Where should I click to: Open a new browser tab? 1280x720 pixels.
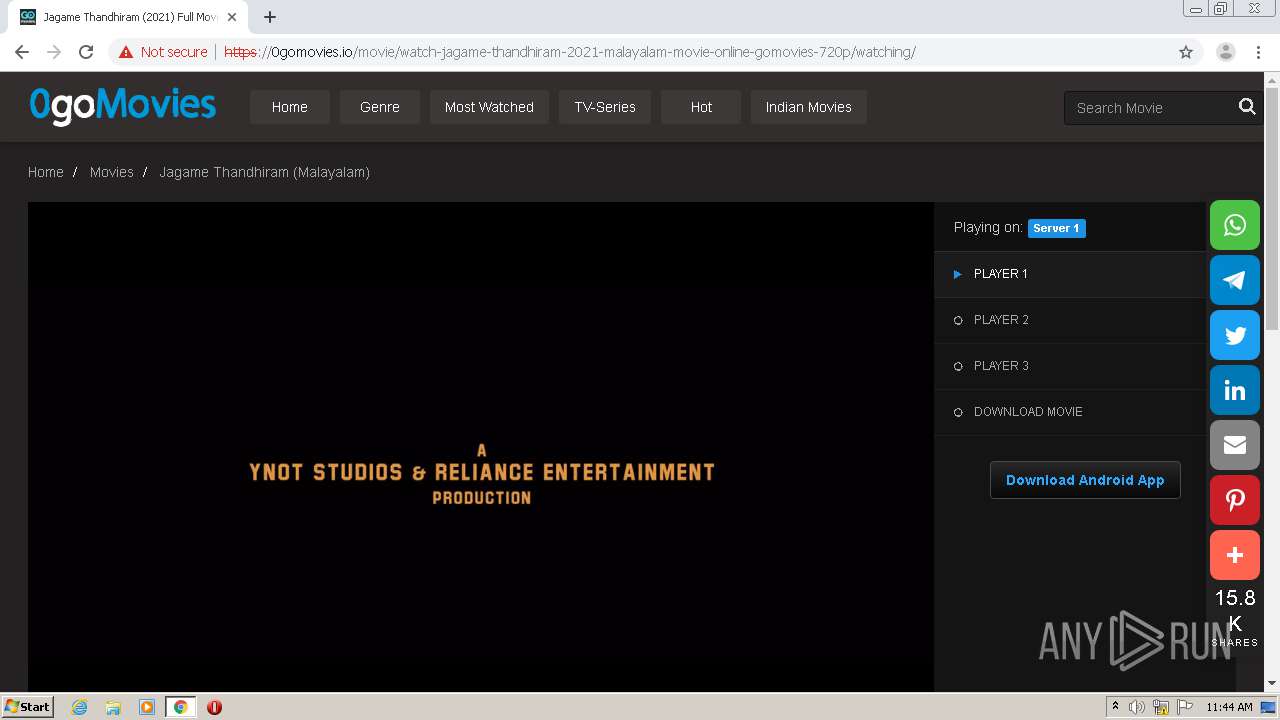coord(270,17)
